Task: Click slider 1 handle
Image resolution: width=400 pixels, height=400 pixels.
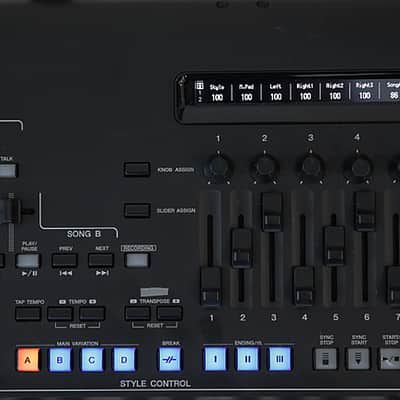Action: coord(211,286)
